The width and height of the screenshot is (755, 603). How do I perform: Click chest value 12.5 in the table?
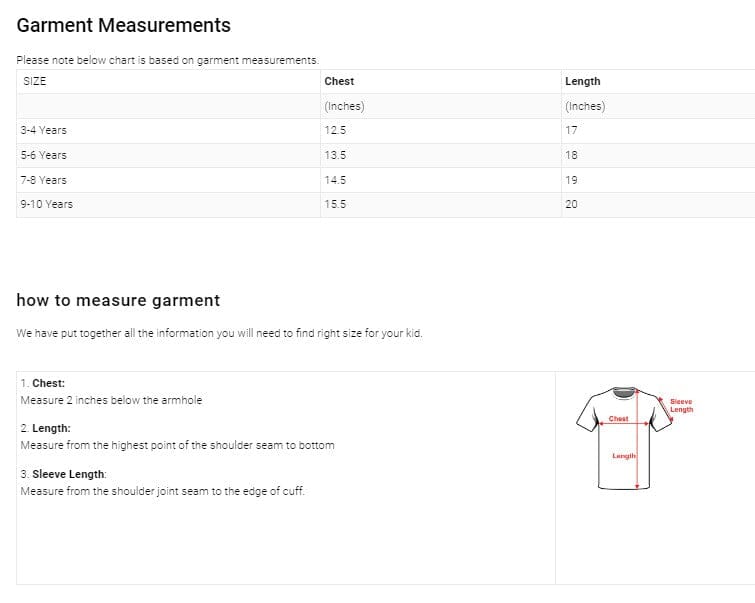335,131
